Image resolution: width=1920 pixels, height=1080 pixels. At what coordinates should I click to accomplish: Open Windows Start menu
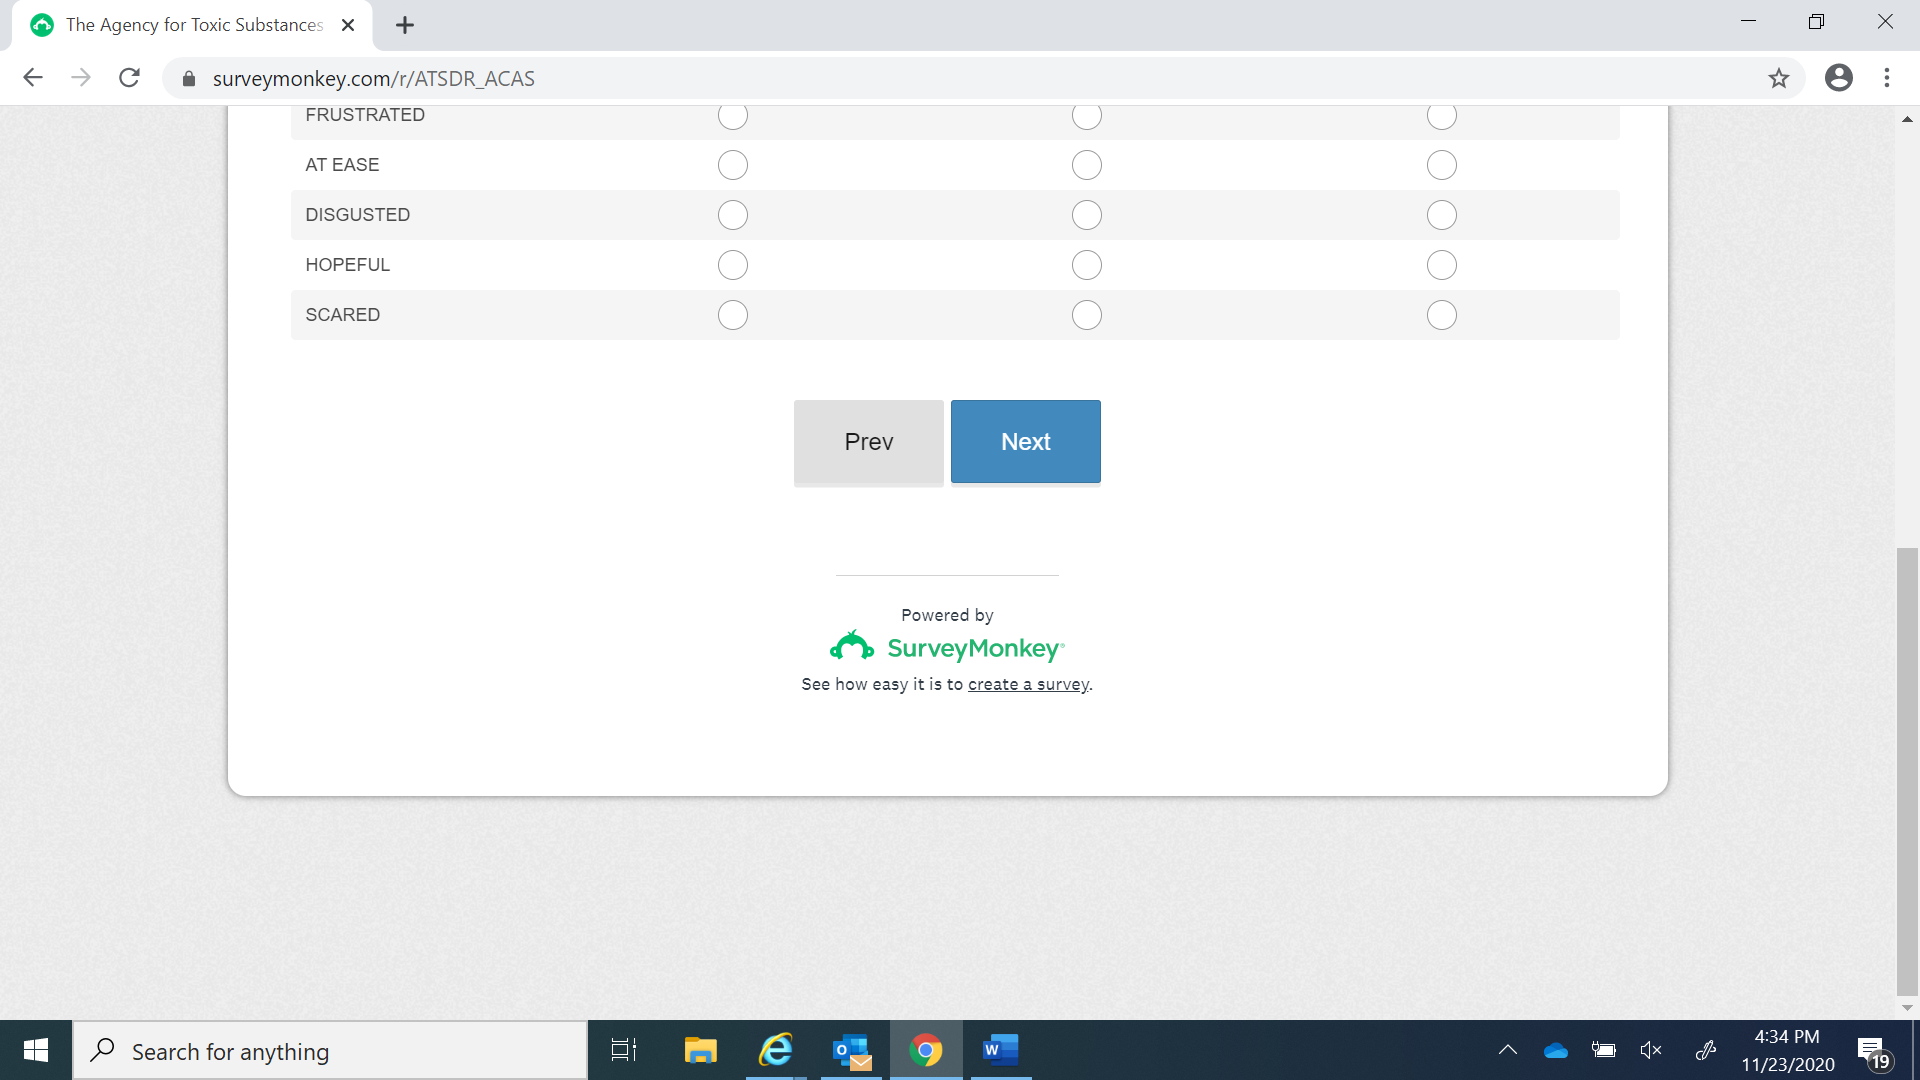[36, 1050]
